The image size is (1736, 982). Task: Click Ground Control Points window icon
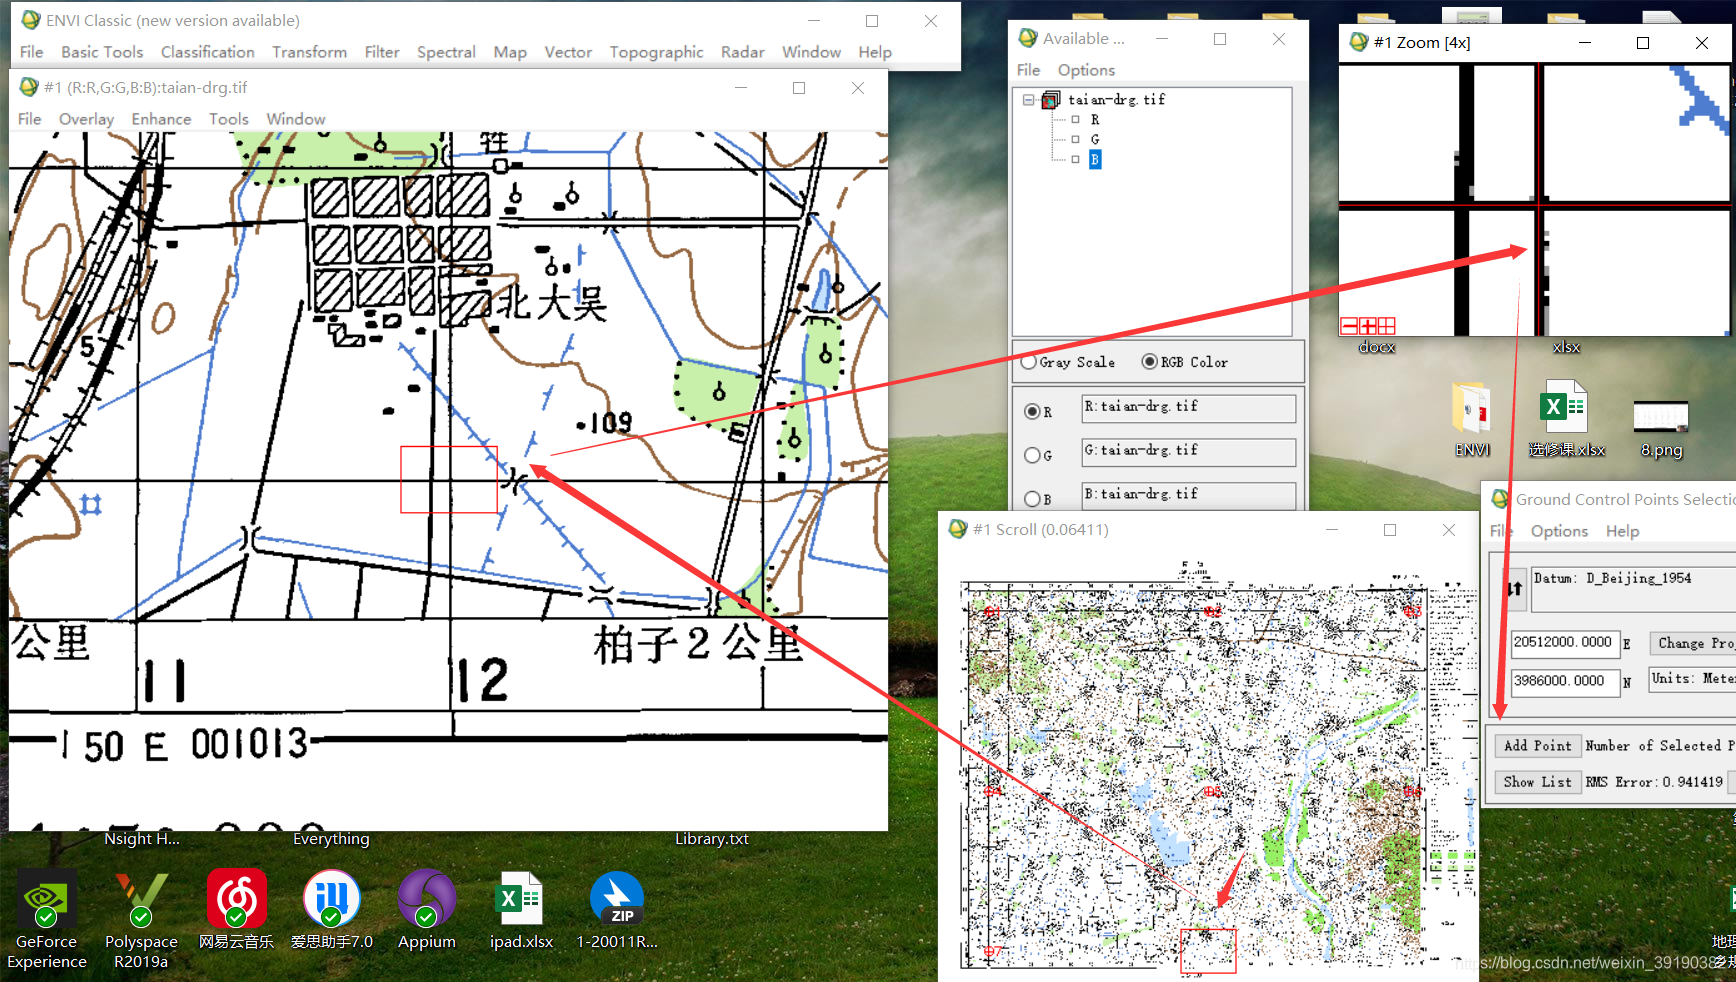coord(1500,499)
